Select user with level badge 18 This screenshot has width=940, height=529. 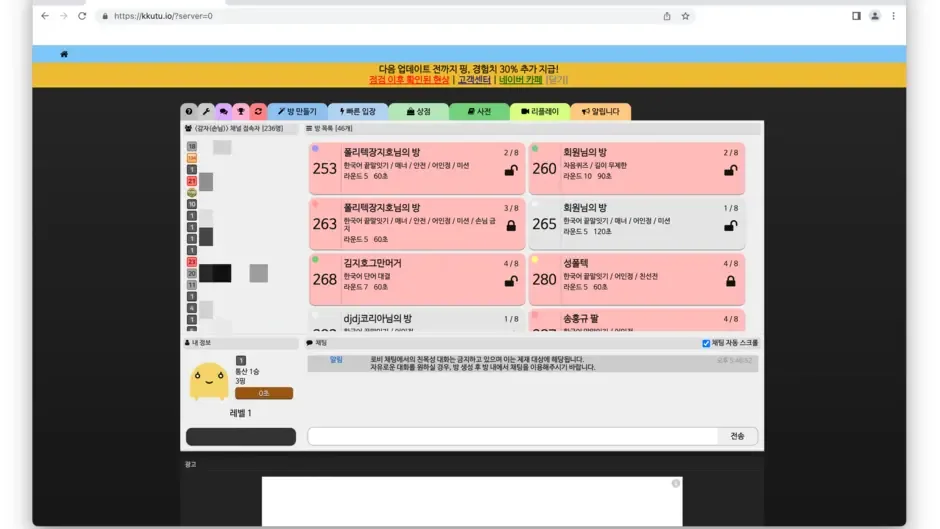192,146
